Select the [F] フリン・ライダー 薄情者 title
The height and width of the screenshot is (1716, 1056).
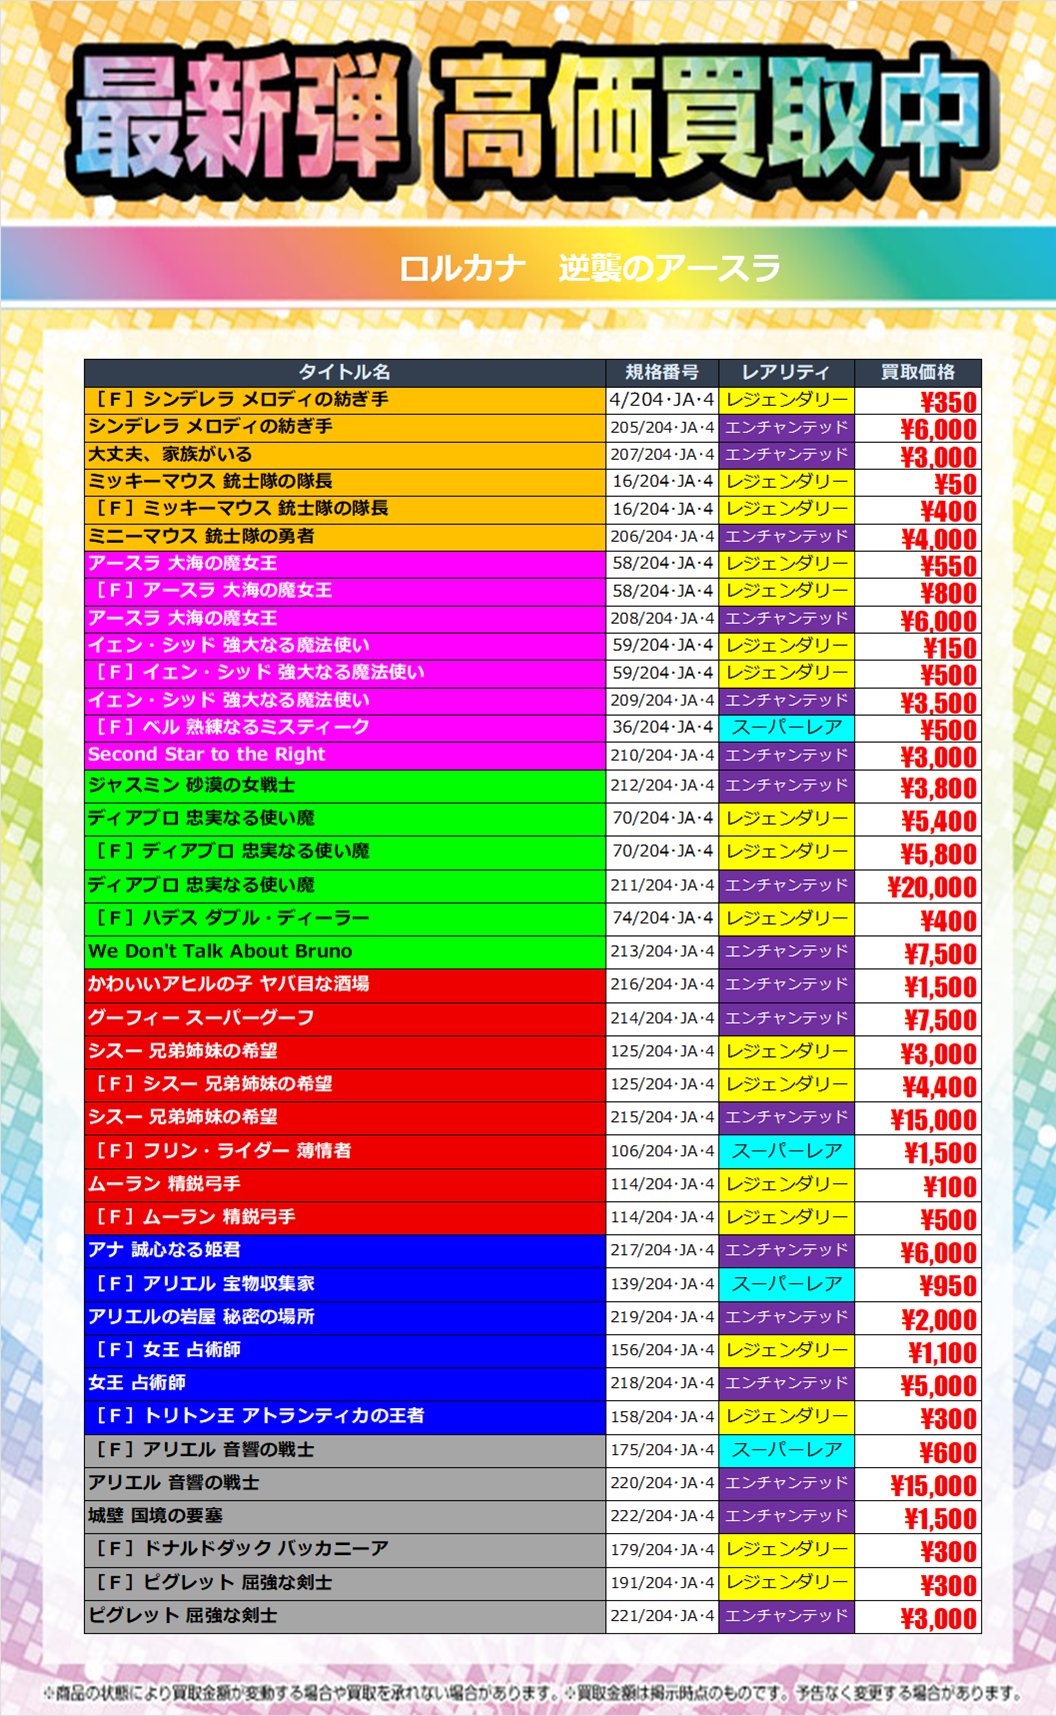[x=224, y=1151]
